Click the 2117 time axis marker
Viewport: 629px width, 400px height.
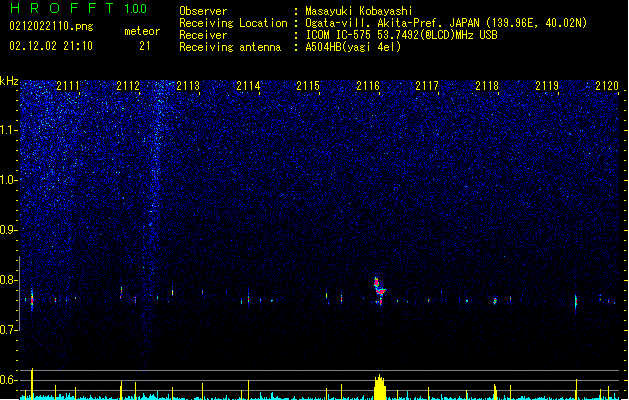point(427,86)
